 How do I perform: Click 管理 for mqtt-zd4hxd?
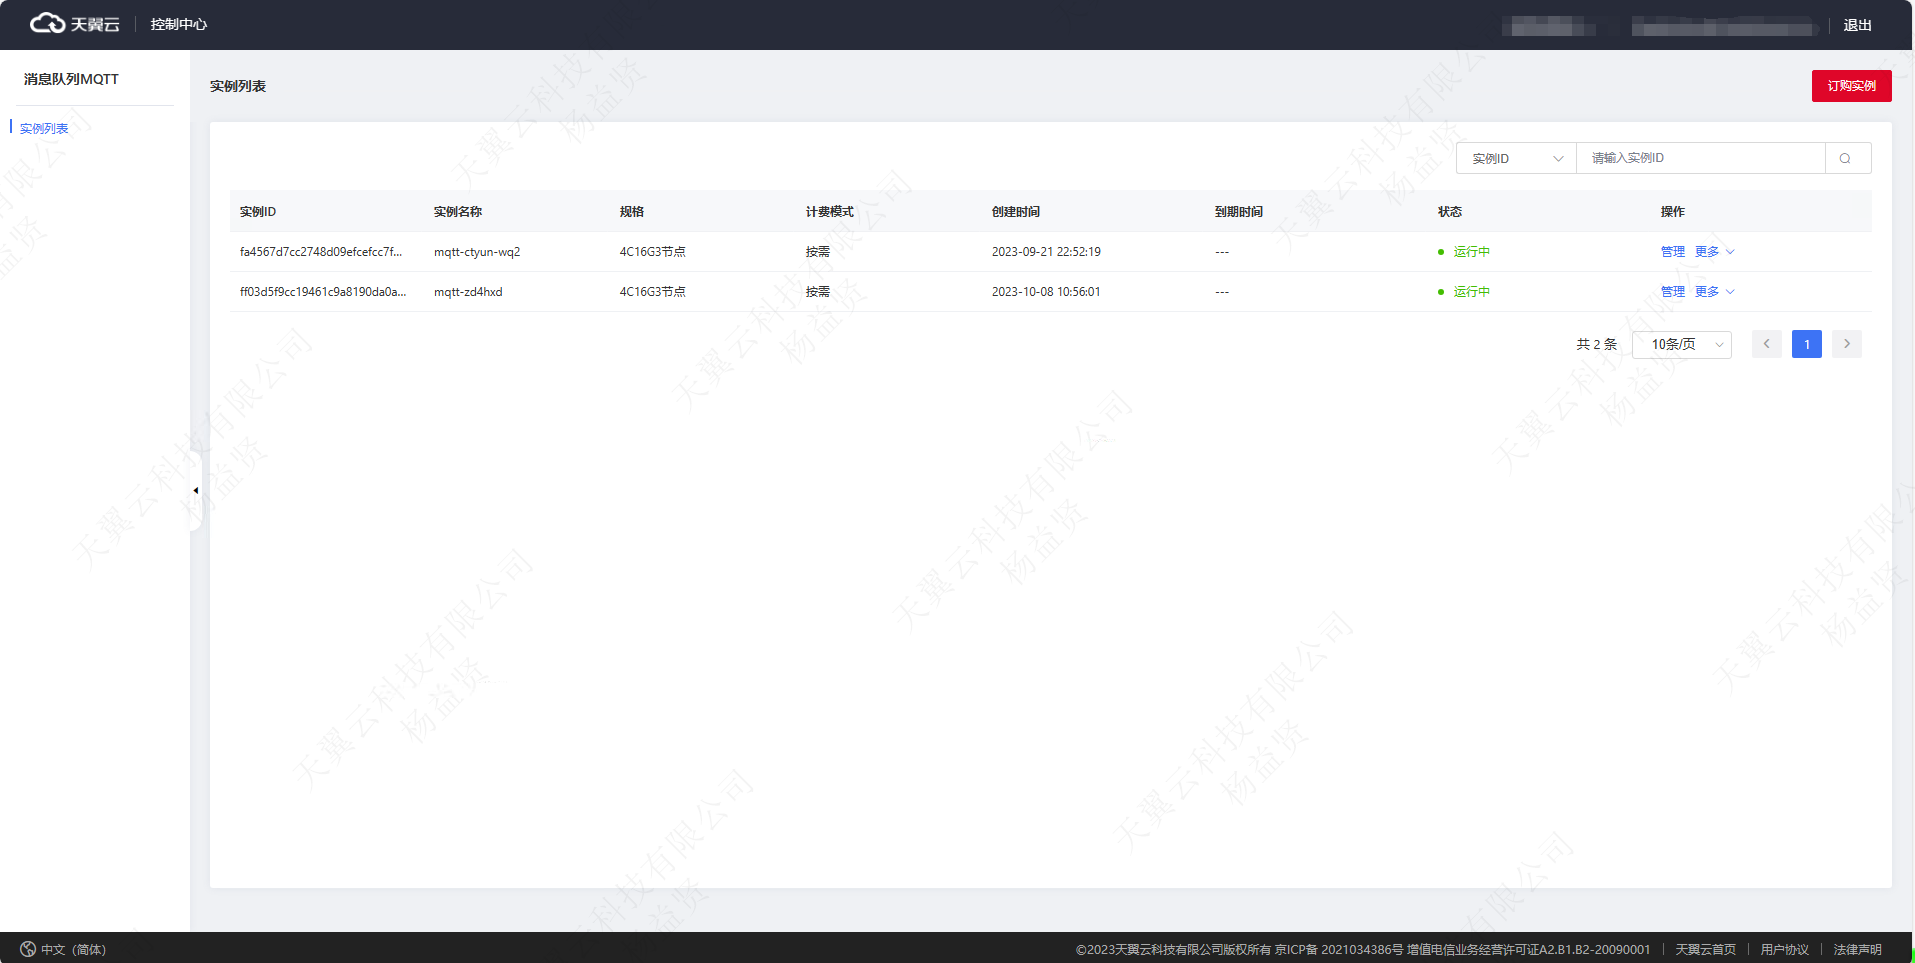click(x=1673, y=292)
